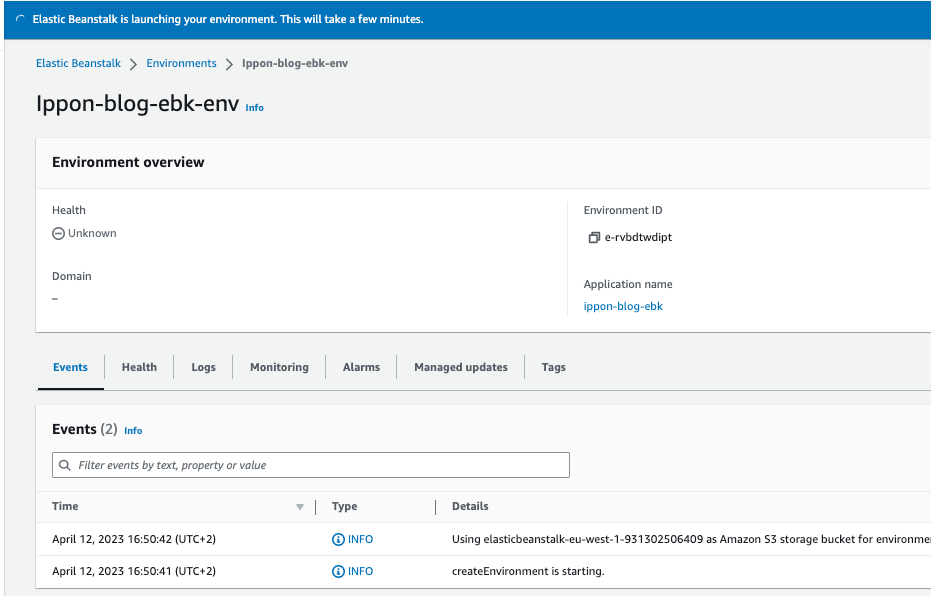931x596 pixels.
Task: Click breadcrumb chevron after Environments
Action: tap(229, 64)
